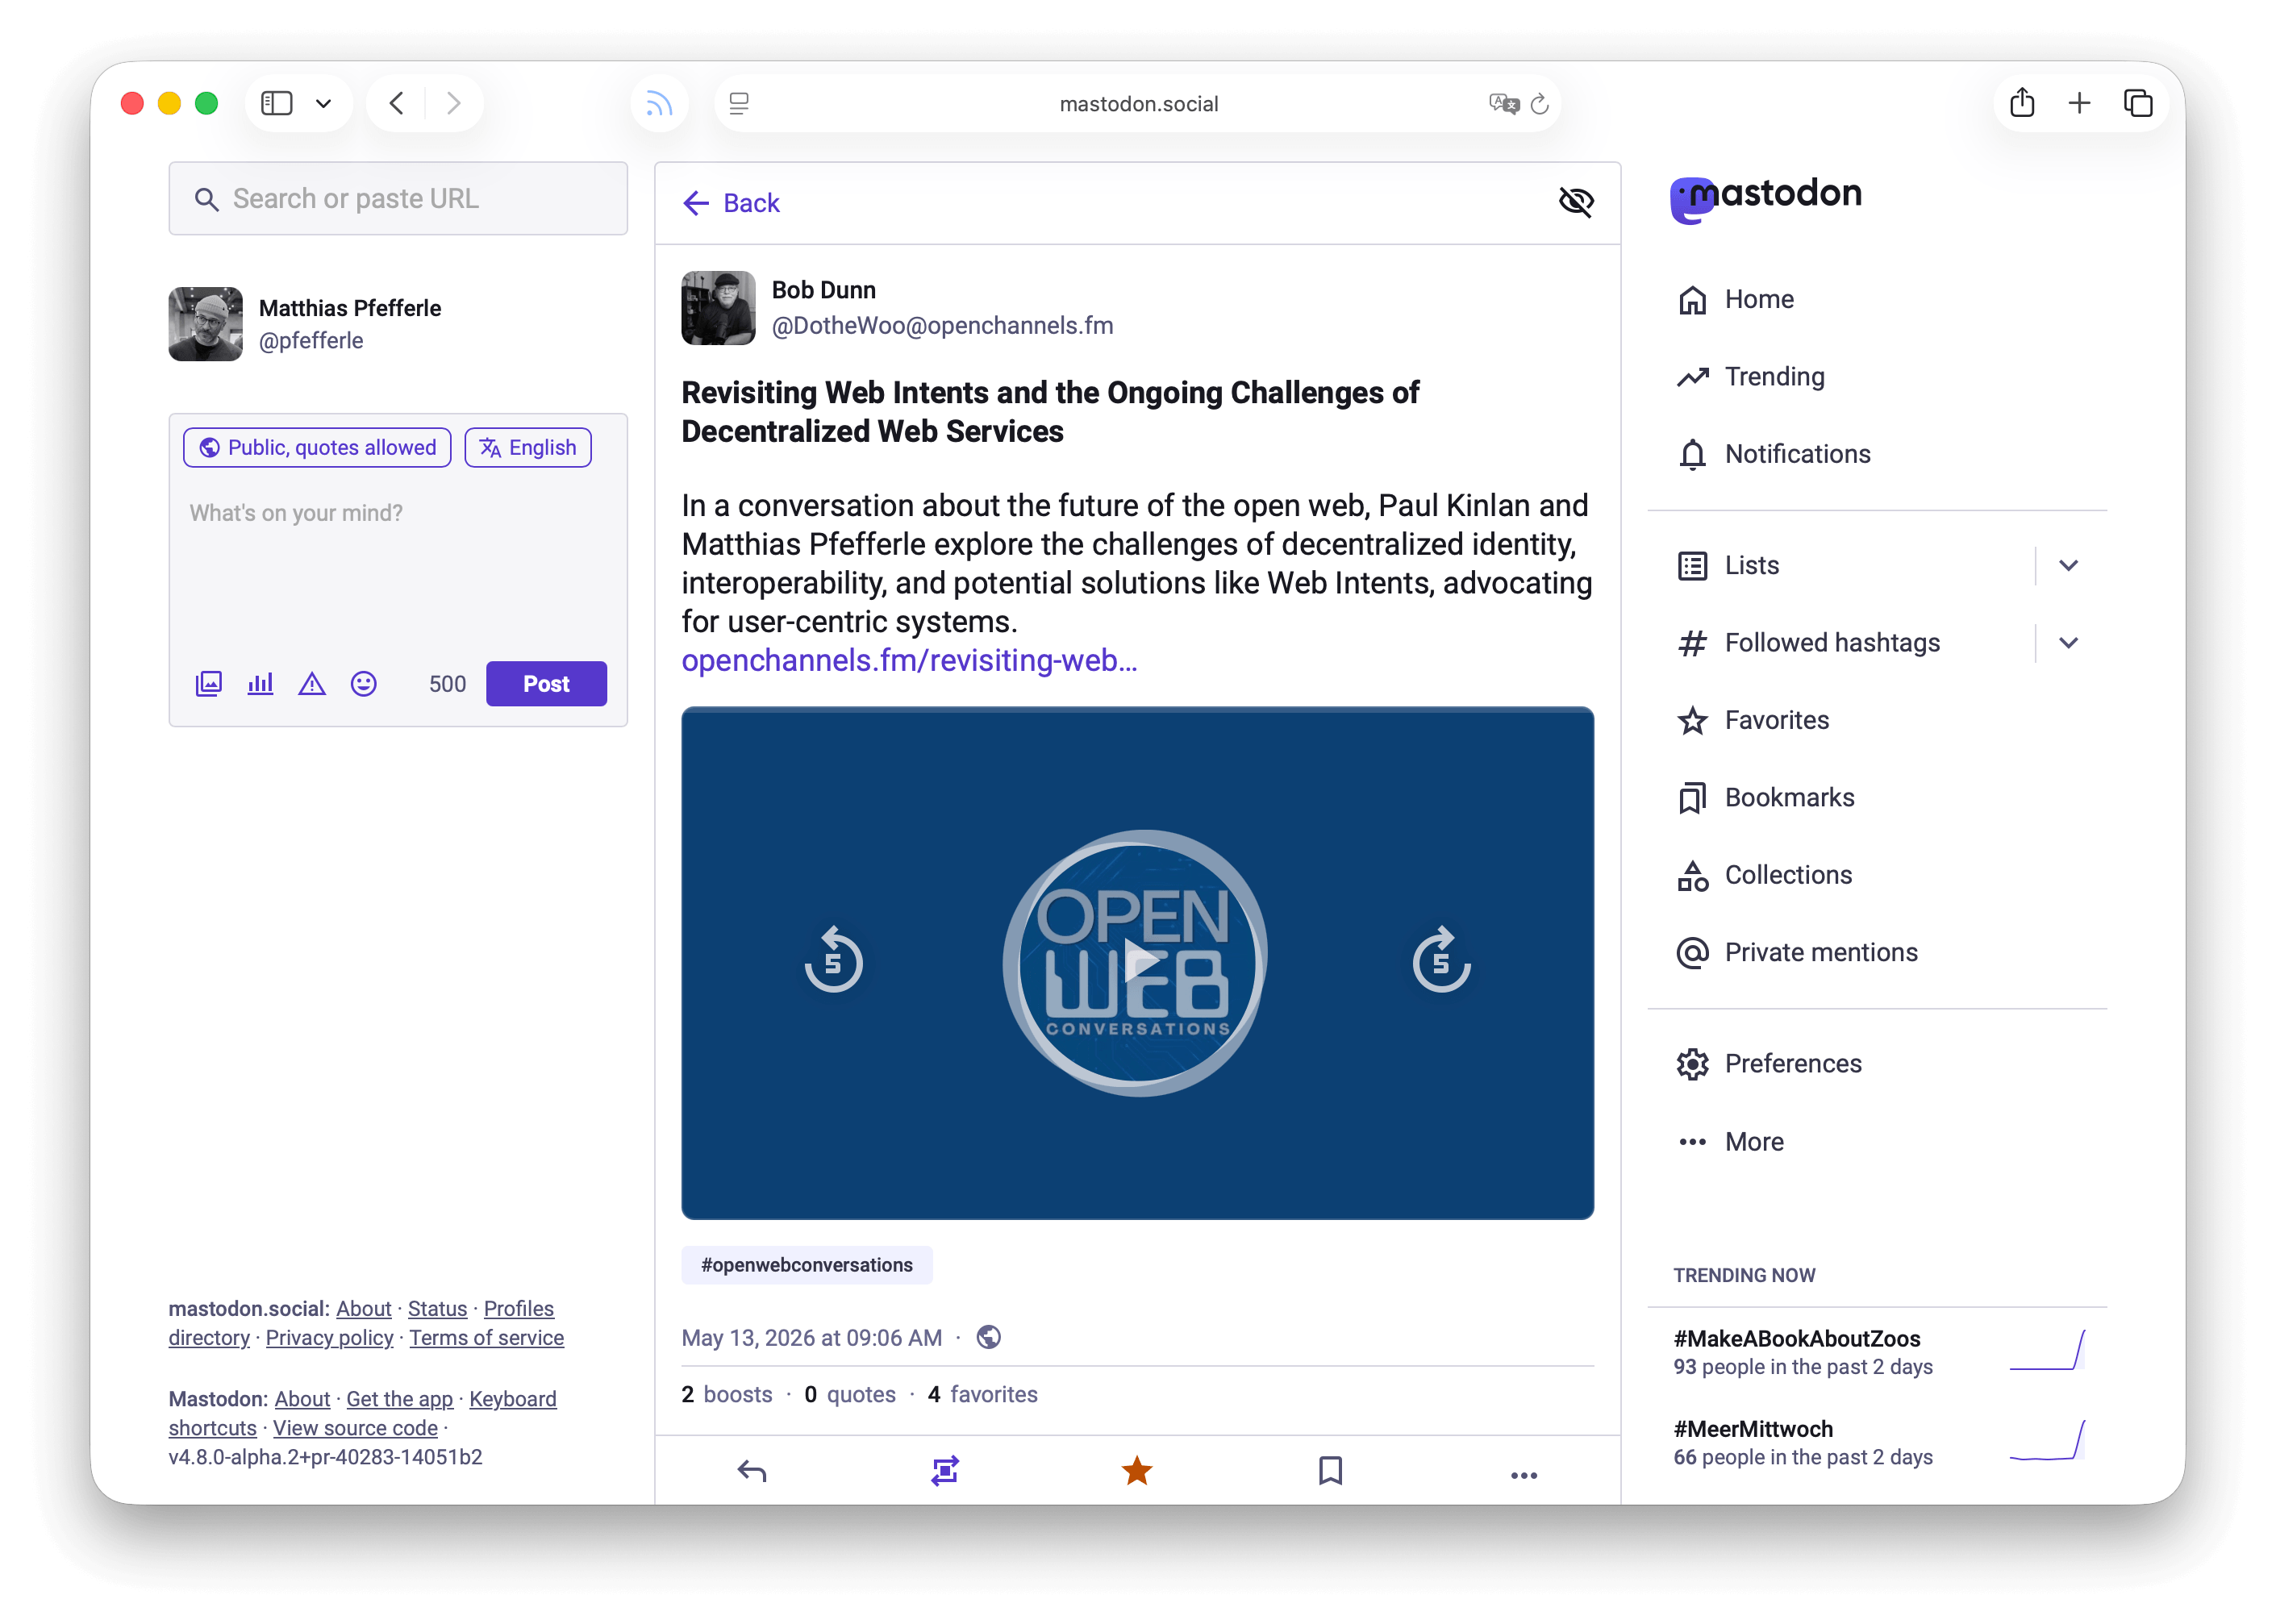Viewport: 2276px width, 1624px height.
Task: Open Favorites in the sidebar
Action: pos(1752,720)
